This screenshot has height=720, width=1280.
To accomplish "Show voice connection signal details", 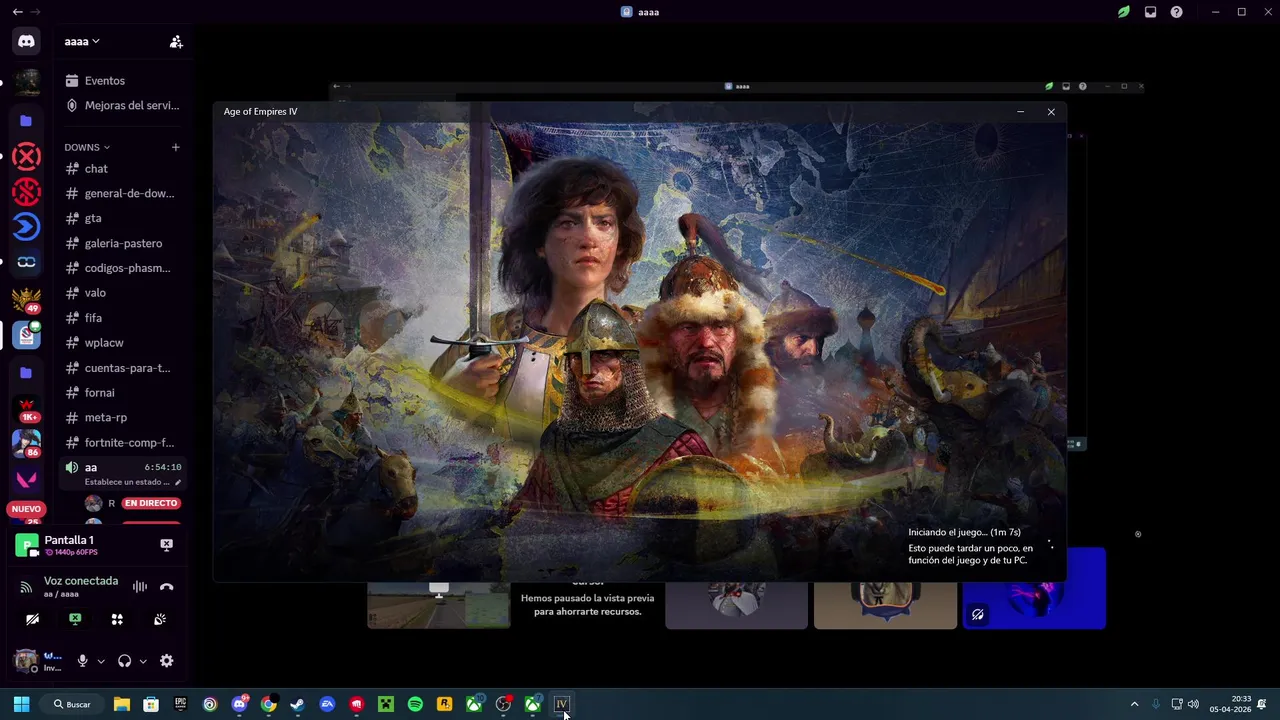I will pyautogui.click(x=26, y=587).
